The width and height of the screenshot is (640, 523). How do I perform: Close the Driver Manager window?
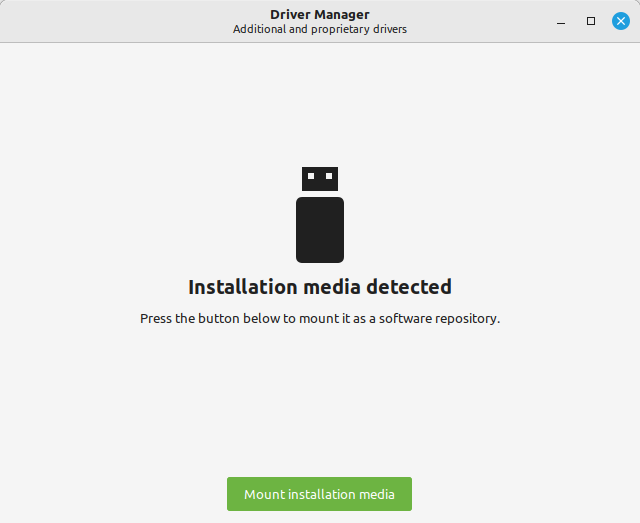pos(620,21)
